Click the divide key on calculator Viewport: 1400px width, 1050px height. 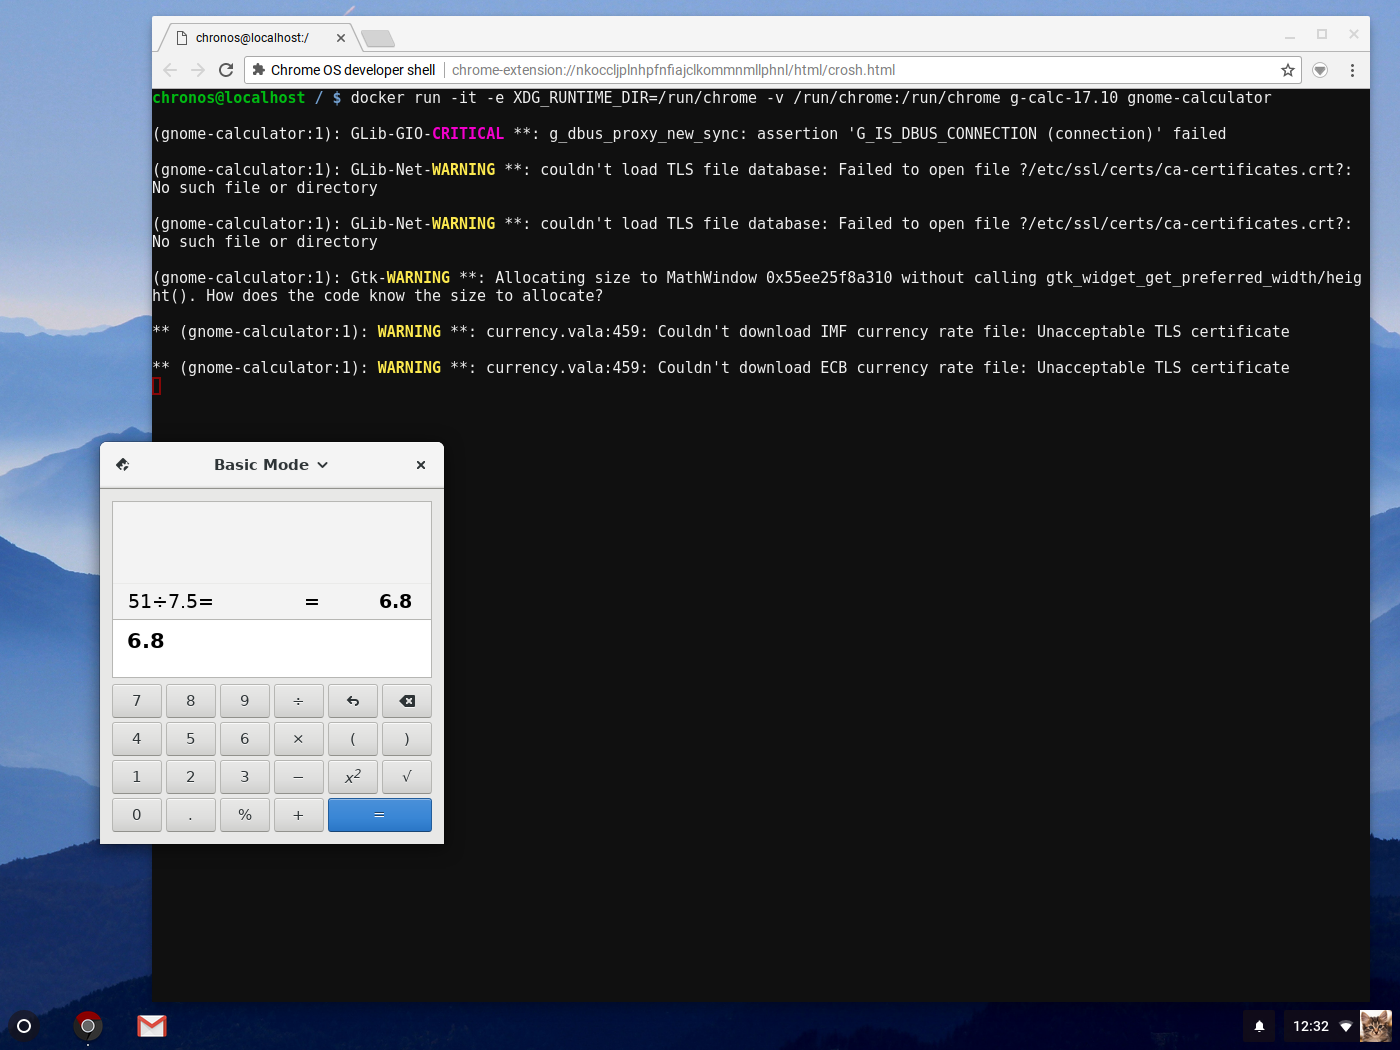point(299,701)
